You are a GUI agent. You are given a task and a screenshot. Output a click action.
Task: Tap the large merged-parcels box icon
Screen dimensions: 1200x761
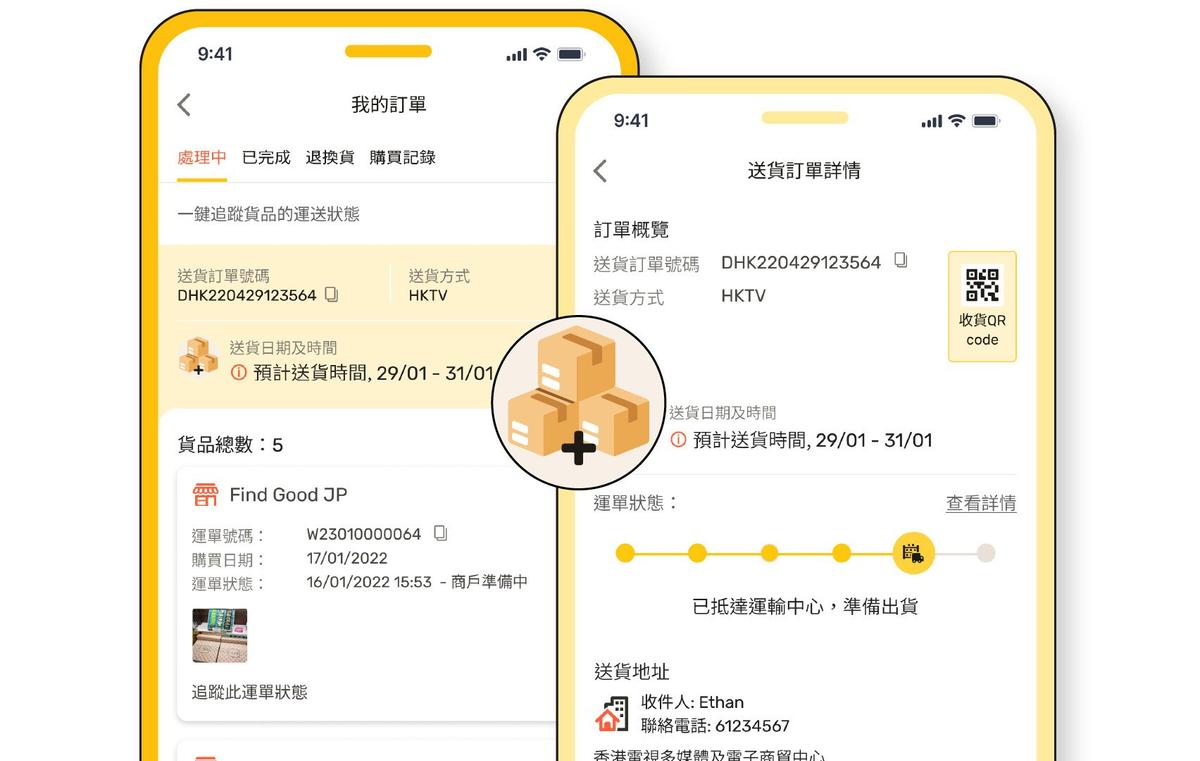click(x=578, y=403)
